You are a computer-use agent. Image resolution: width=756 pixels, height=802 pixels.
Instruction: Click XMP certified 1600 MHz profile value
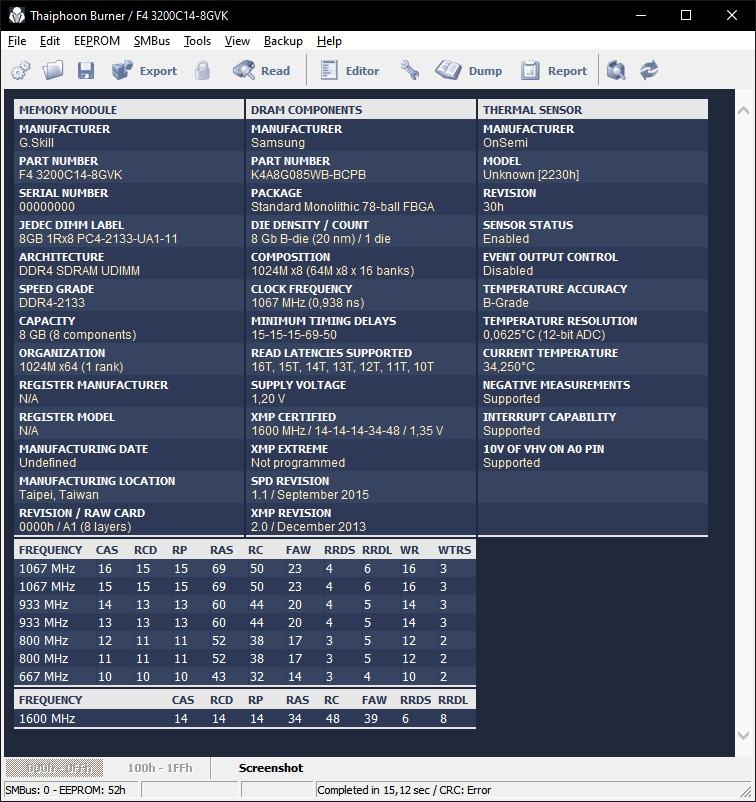(347, 431)
